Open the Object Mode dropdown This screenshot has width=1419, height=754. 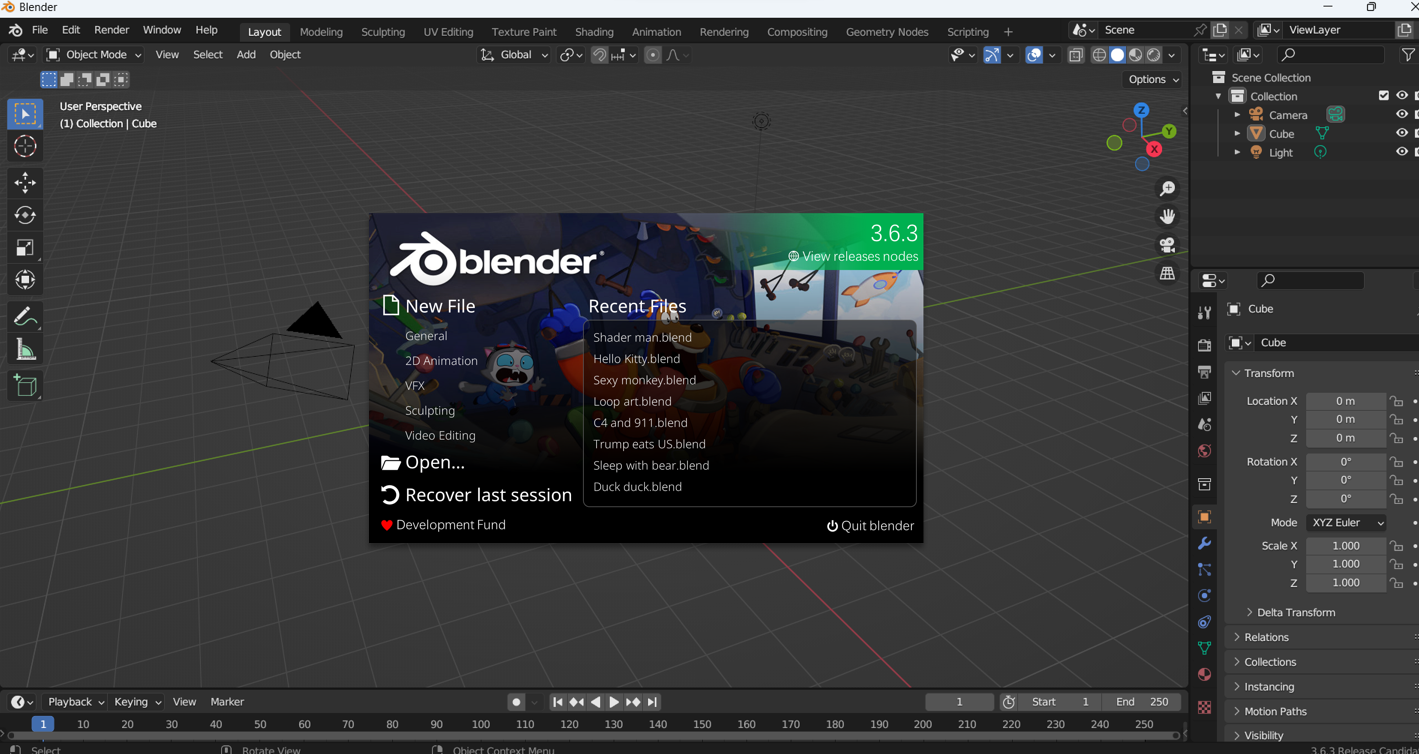(x=94, y=55)
